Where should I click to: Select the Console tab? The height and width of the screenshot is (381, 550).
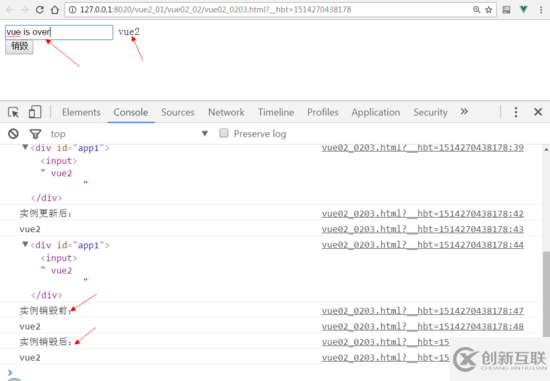[x=130, y=112]
